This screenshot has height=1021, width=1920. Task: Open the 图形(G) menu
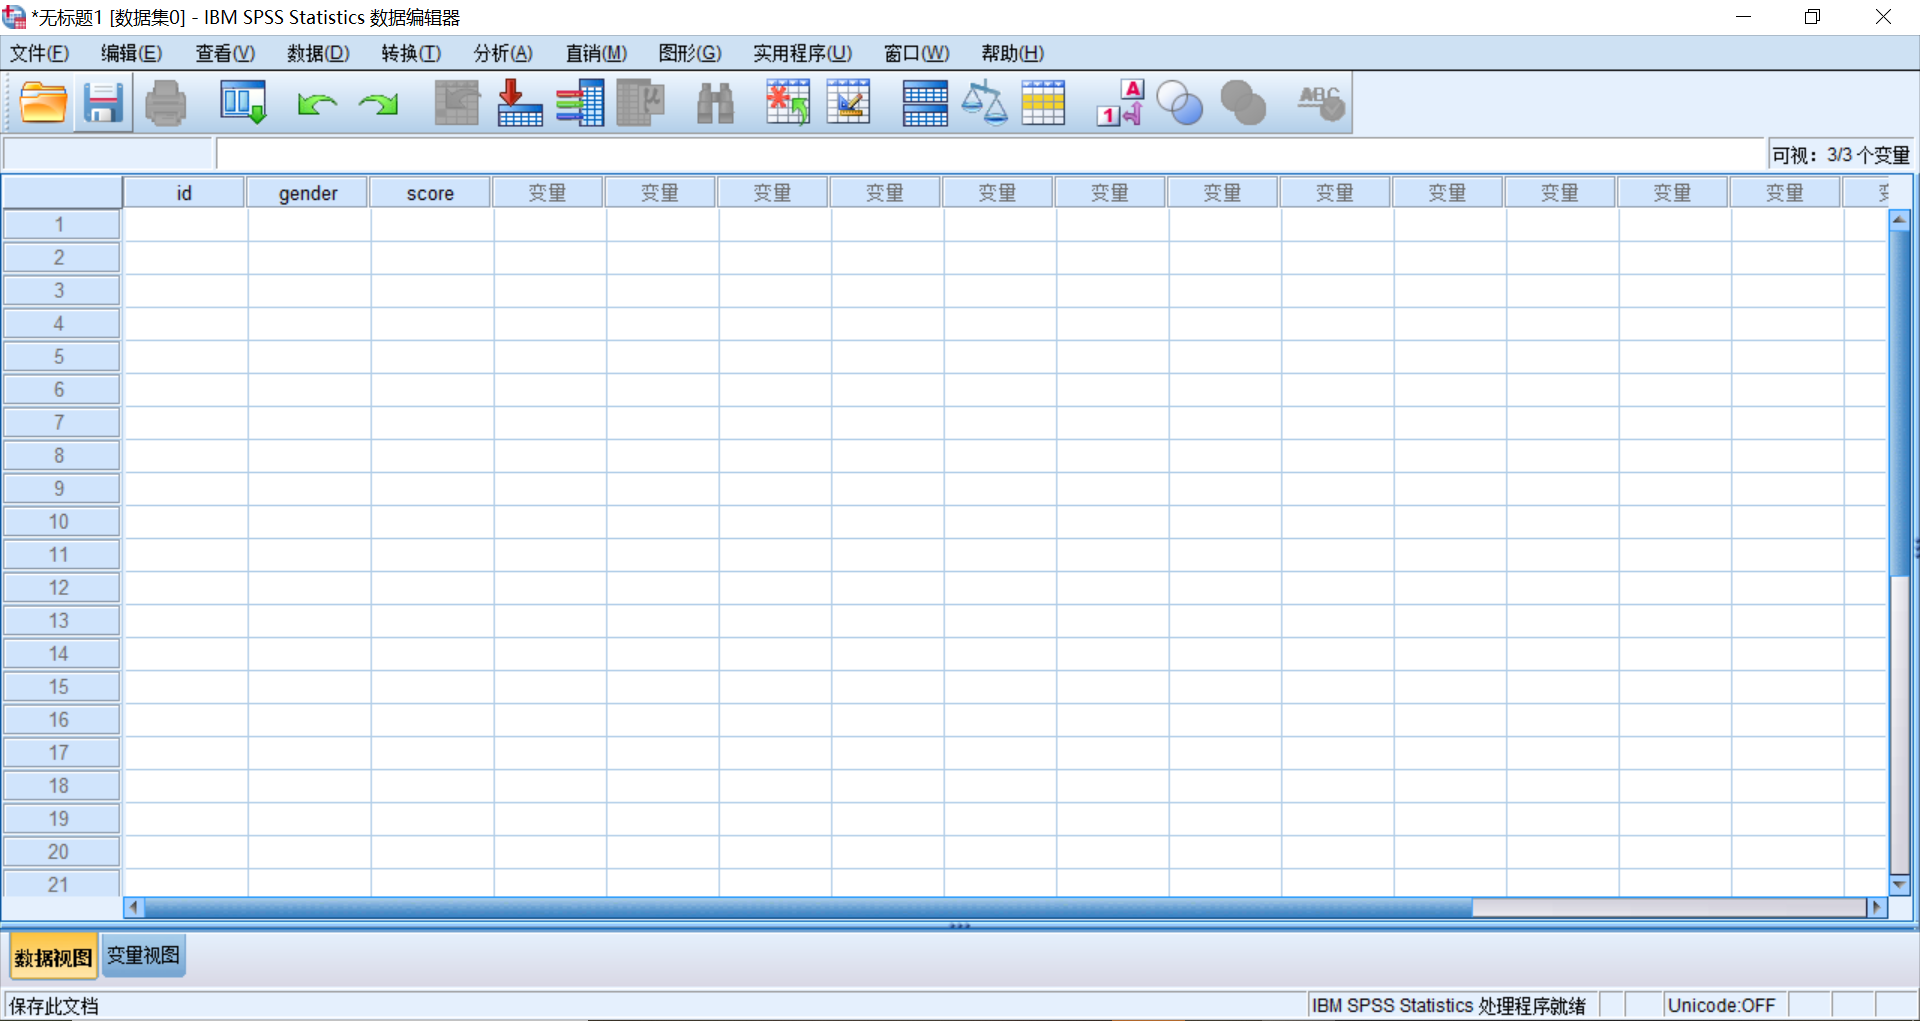(x=690, y=53)
